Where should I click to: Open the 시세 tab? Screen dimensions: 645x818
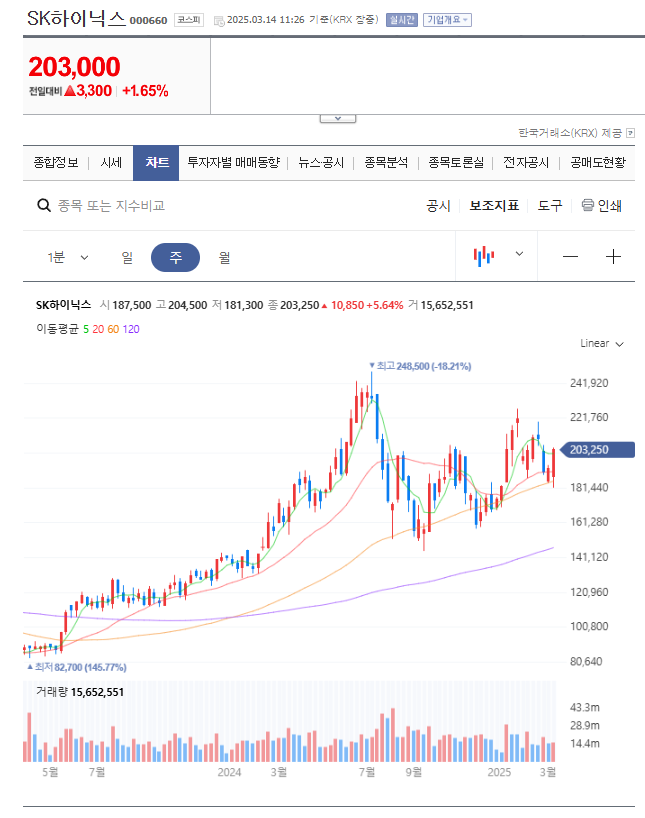[111, 163]
